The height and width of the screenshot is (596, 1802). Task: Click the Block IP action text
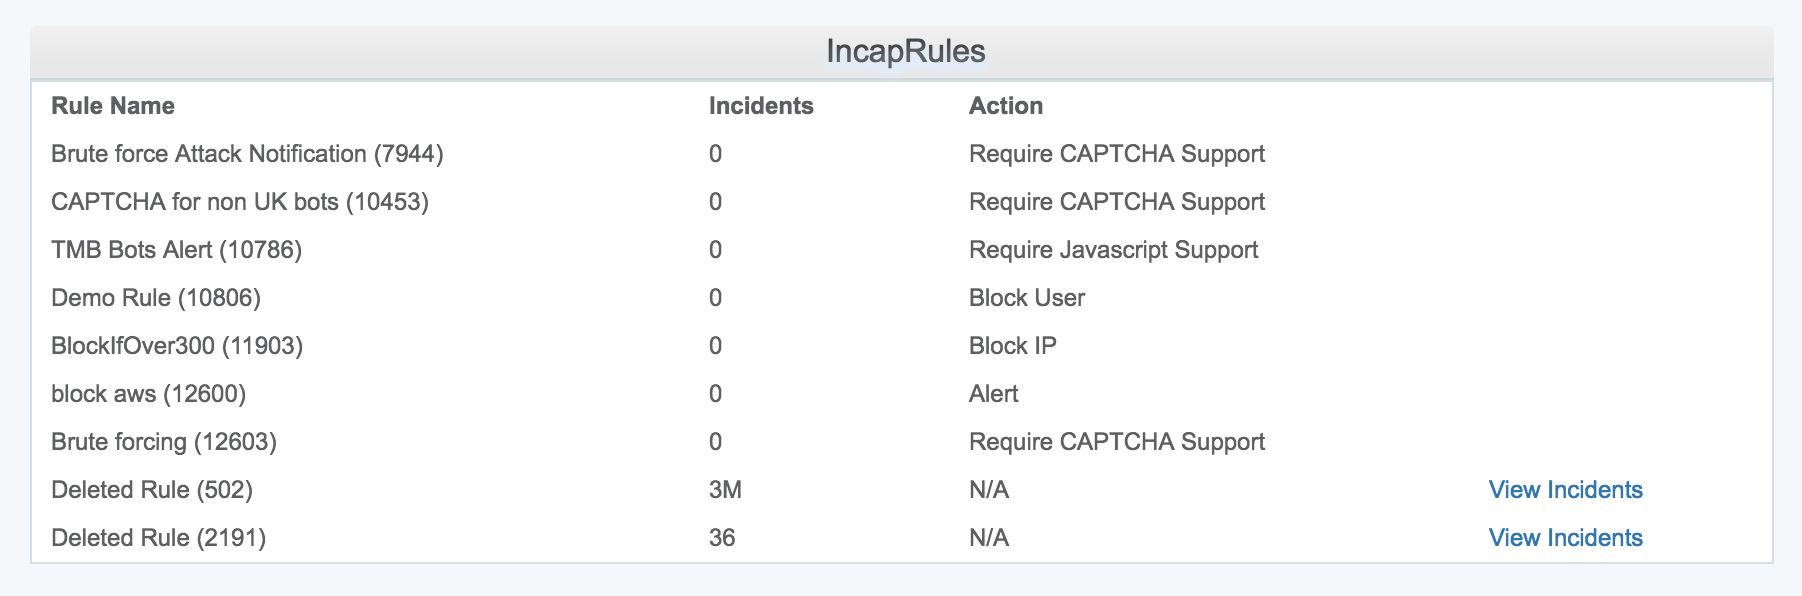click(1013, 346)
